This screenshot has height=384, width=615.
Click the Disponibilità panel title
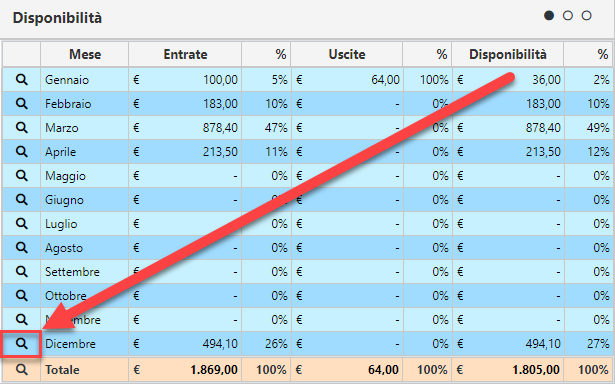(x=57, y=18)
